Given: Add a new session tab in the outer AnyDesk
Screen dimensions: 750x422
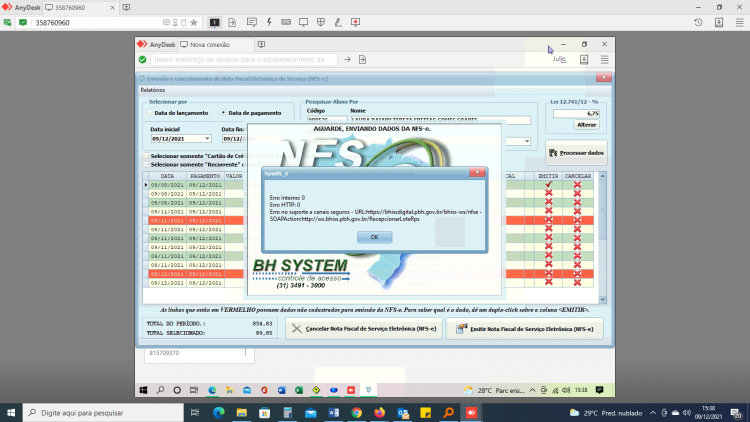Looking at the screenshot, I should coord(126,8).
